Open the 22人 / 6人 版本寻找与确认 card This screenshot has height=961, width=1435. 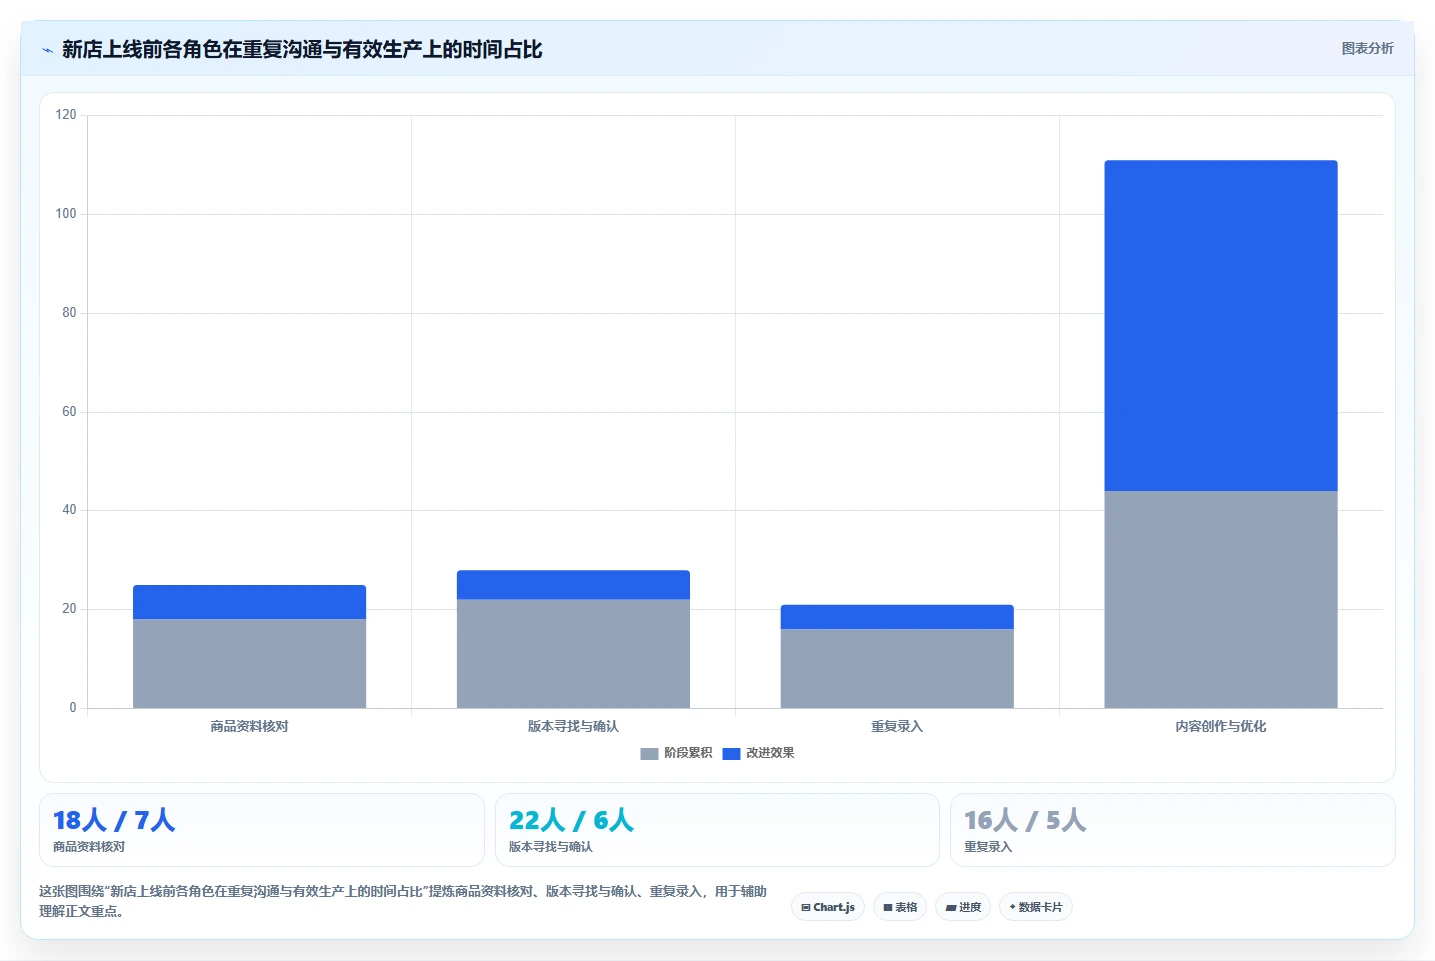click(x=717, y=830)
